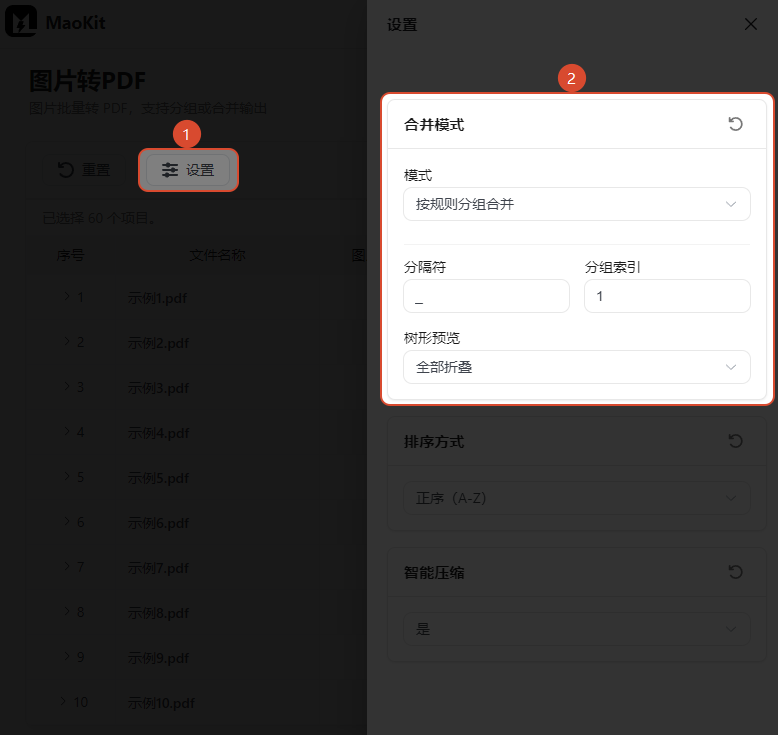
Task: Click the 设置 panel title text
Action: pos(402,25)
